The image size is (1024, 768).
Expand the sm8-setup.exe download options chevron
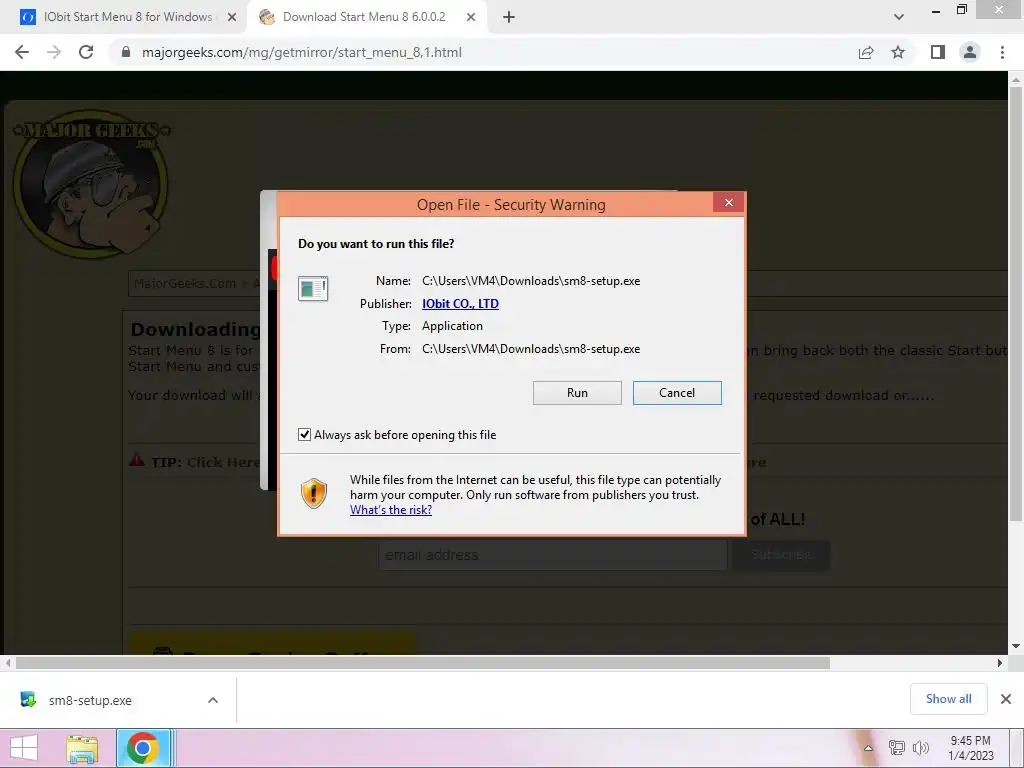(213, 700)
